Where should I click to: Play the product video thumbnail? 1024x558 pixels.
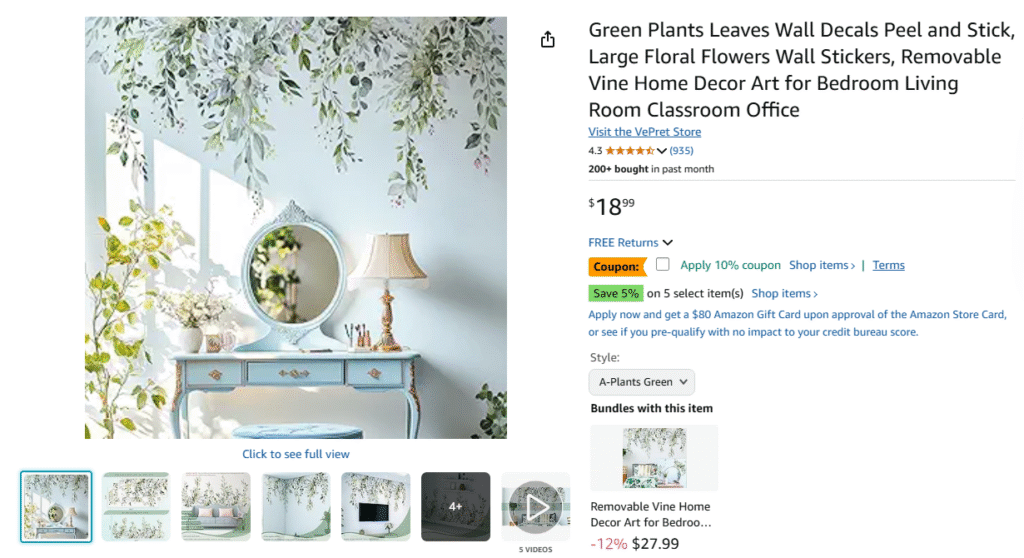[536, 507]
